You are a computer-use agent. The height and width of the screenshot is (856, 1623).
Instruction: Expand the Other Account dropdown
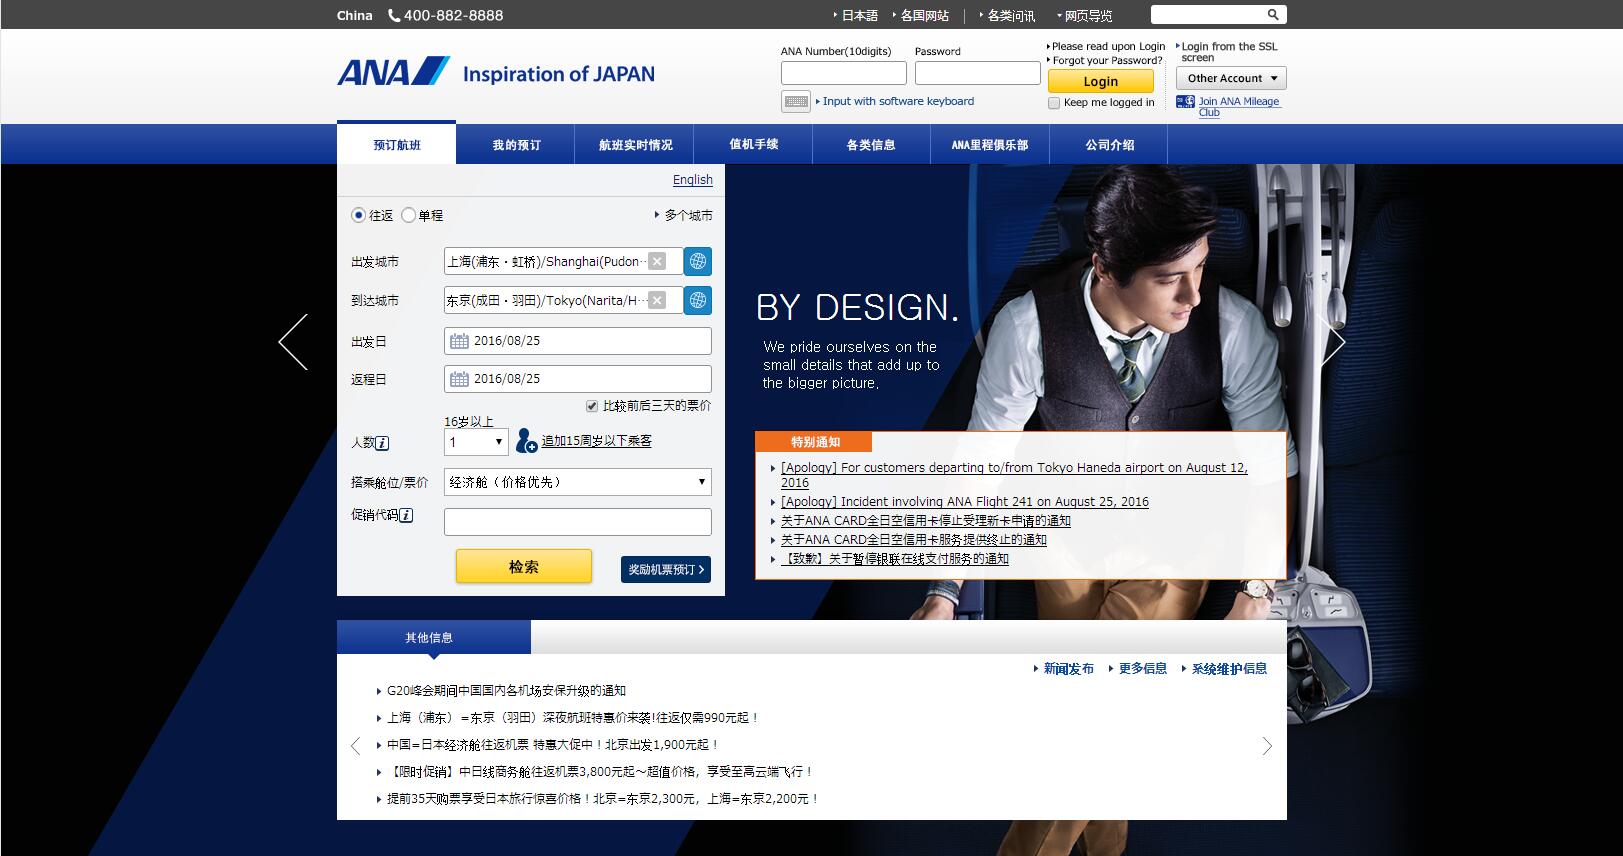coord(1231,78)
